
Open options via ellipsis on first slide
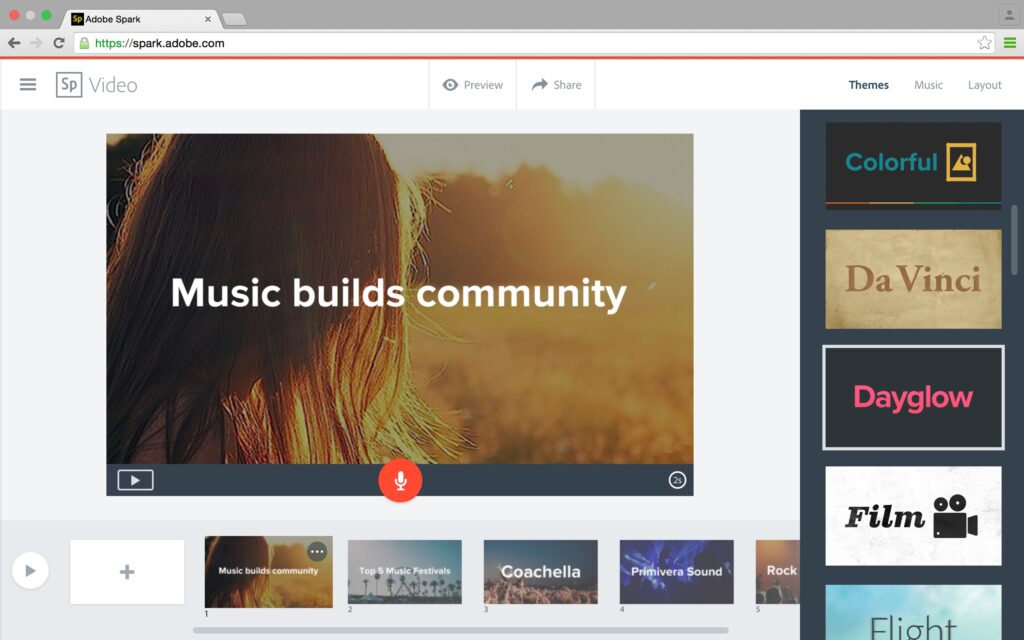click(318, 551)
